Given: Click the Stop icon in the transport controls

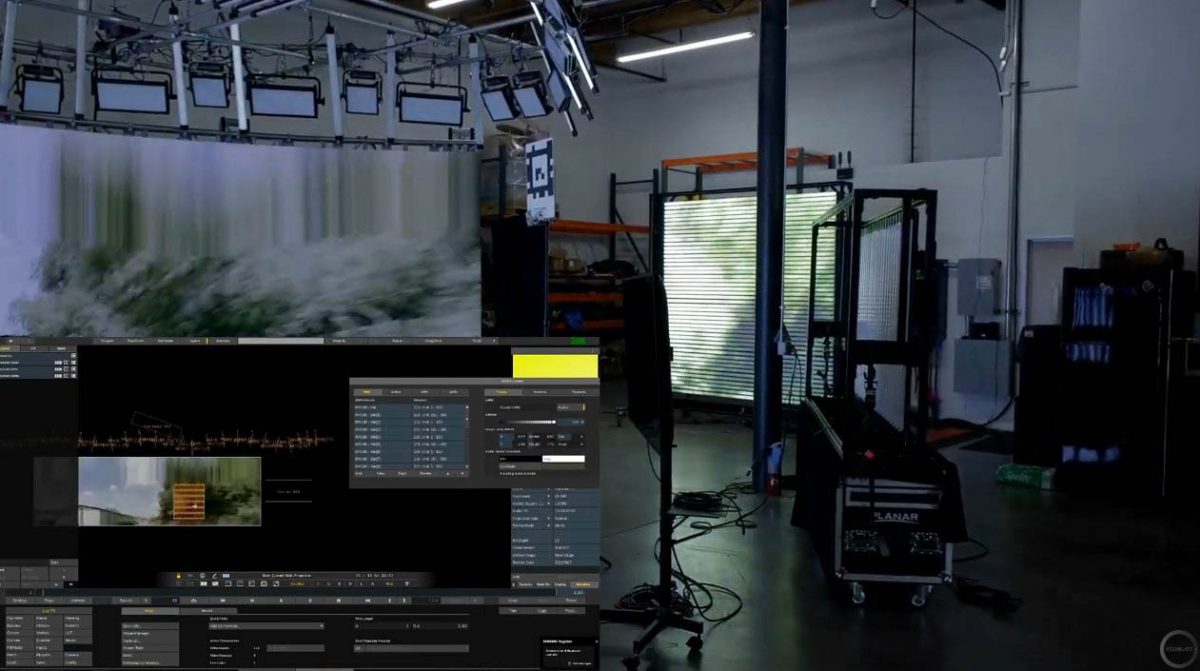Looking at the screenshot, I should (x=252, y=601).
